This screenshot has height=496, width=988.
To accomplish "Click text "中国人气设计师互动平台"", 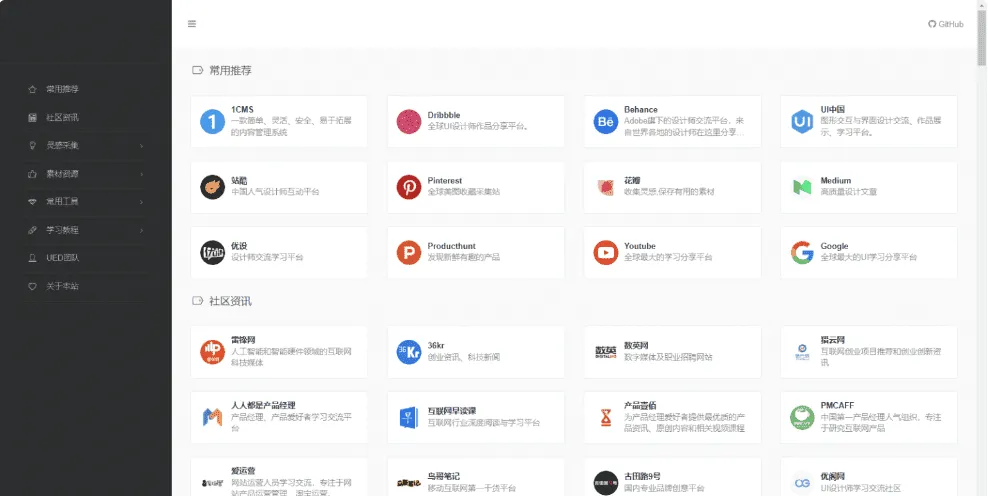I will (275, 192).
